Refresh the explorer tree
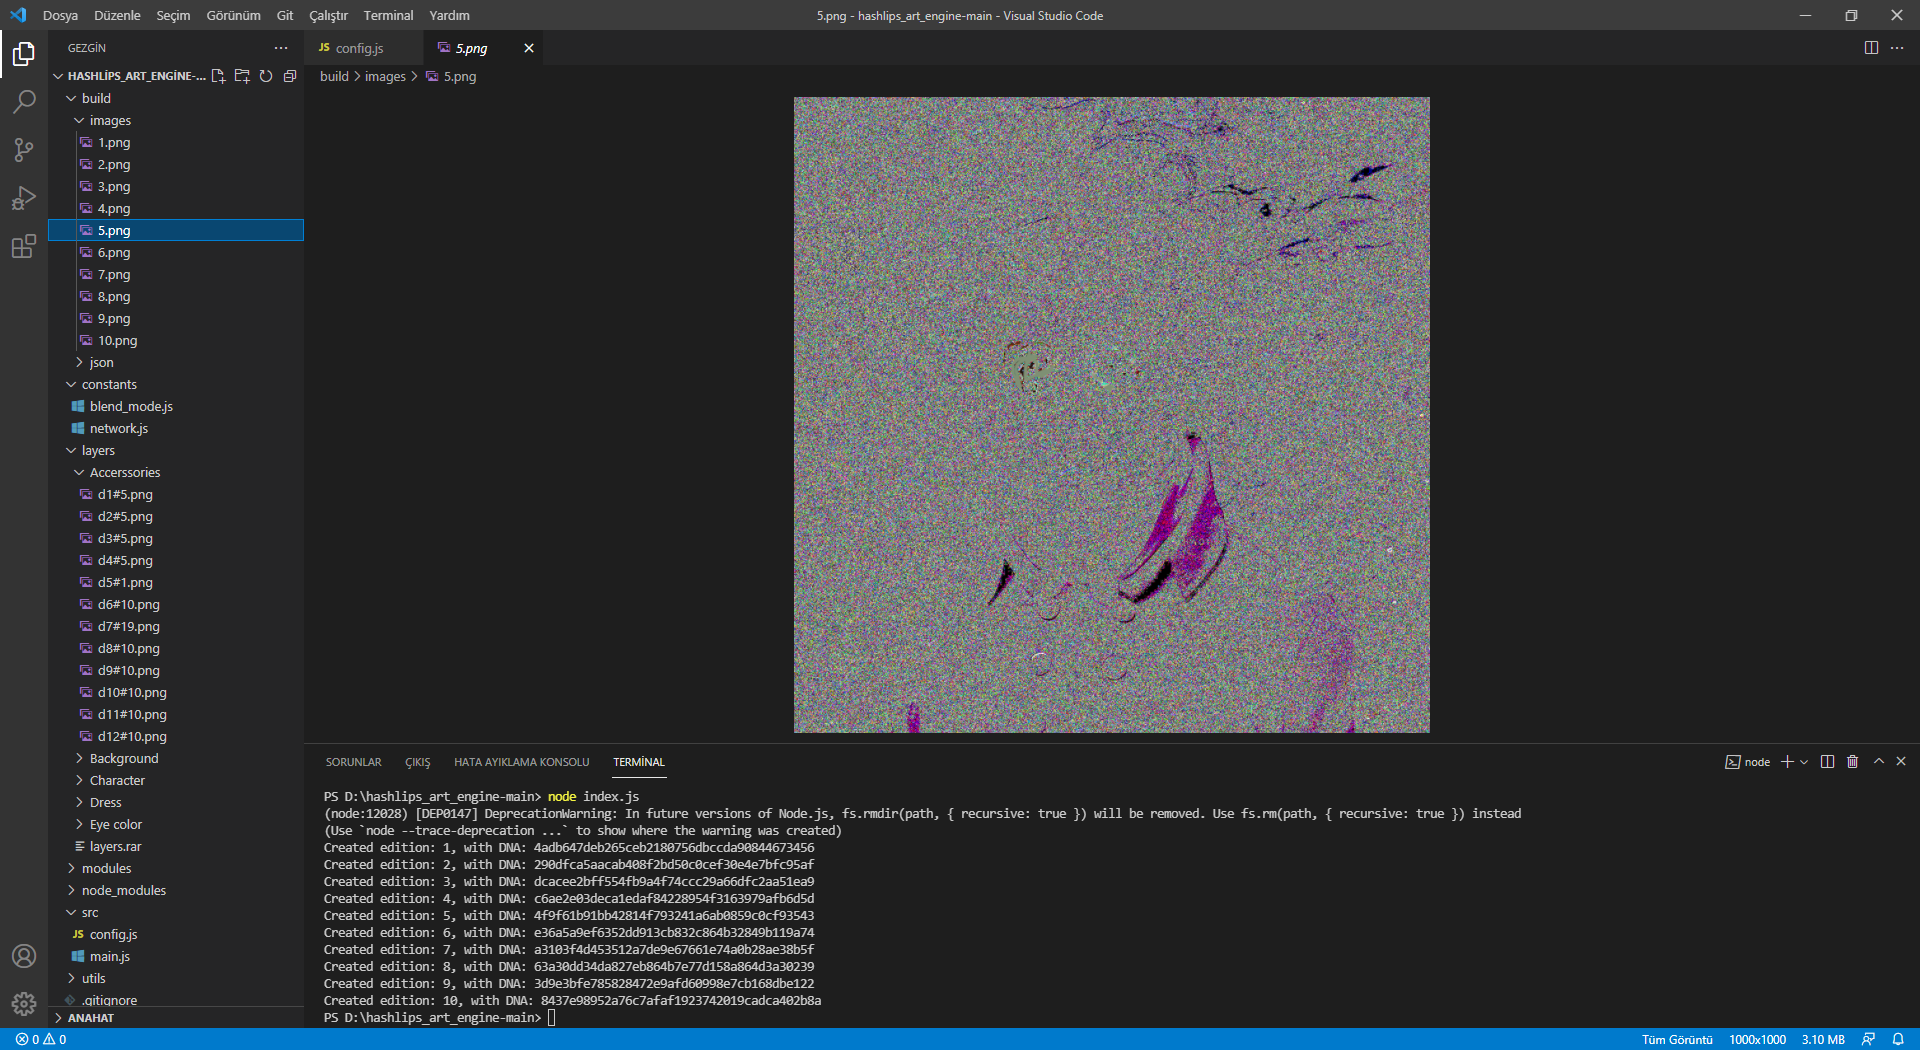The height and width of the screenshot is (1050, 1920). tap(266, 76)
